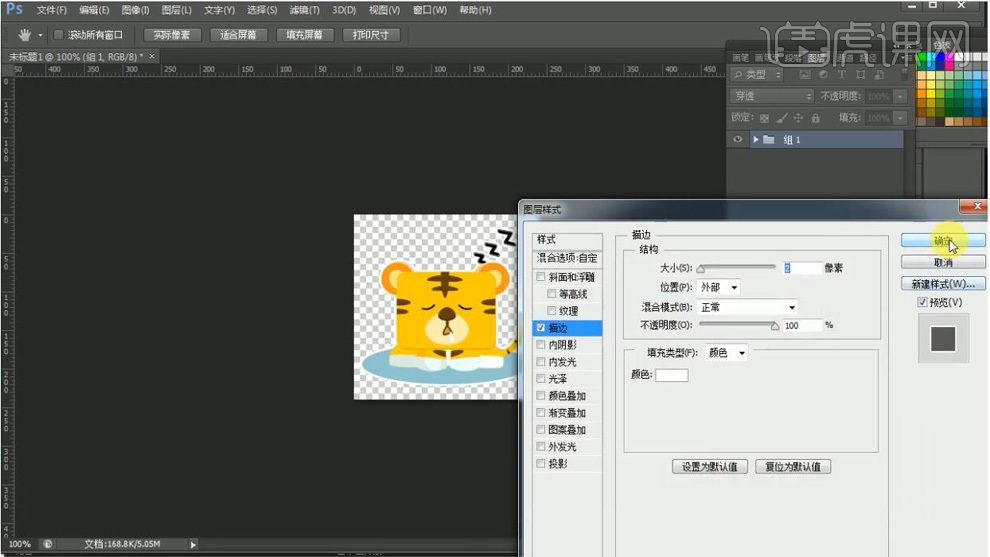Click the 填充屏幕 button
Screen dimensions: 990x557
click(x=304, y=35)
